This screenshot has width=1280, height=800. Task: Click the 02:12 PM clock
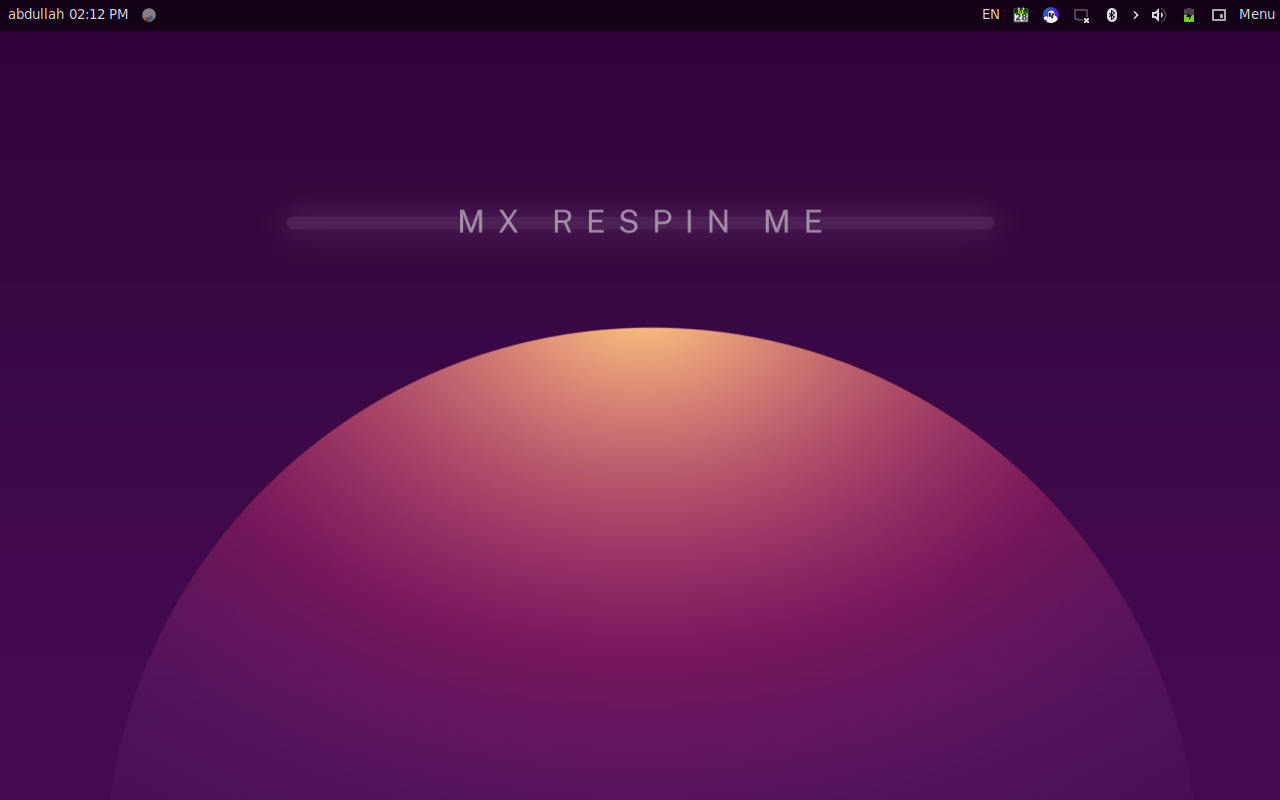coord(98,15)
